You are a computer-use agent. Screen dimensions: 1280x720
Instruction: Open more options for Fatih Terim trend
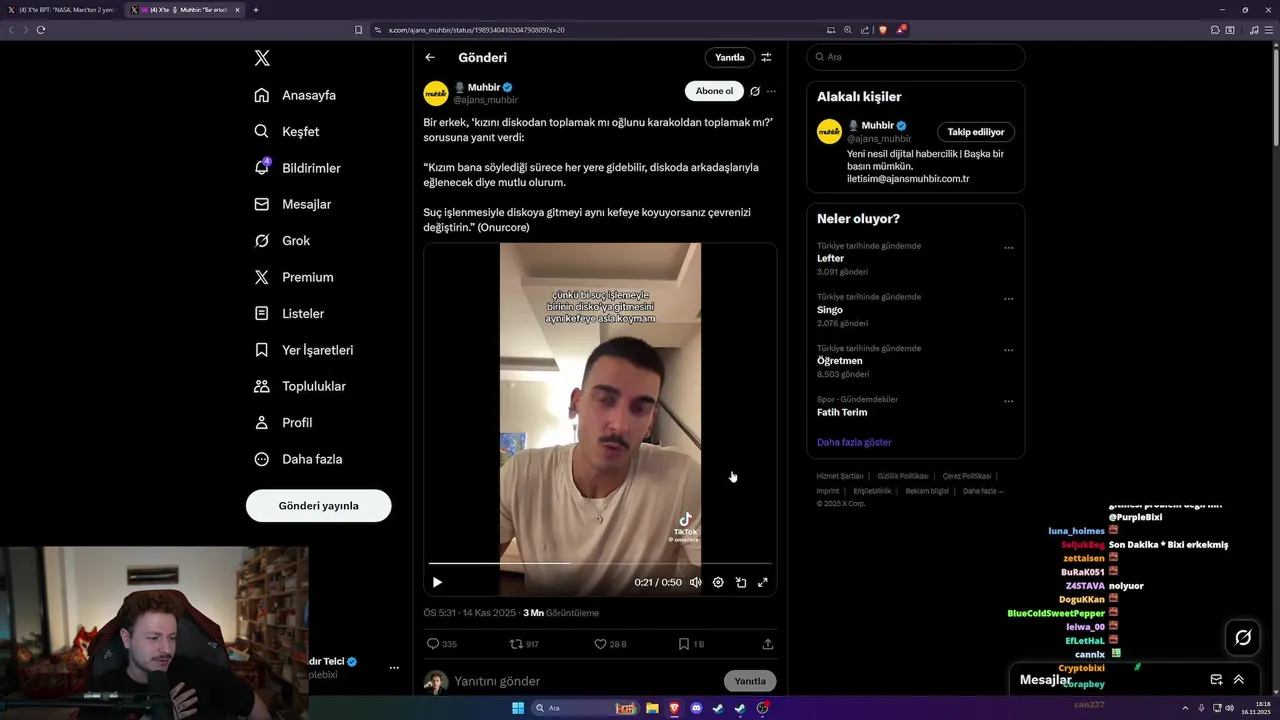[1008, 401]
